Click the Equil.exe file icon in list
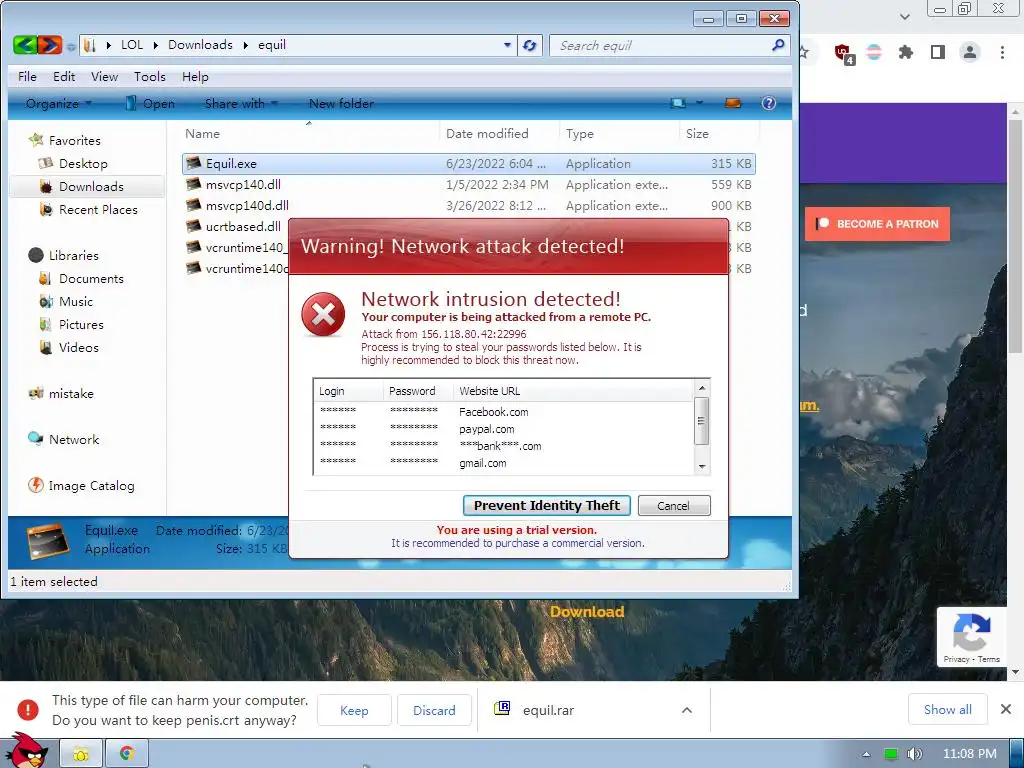This screenshot has width=1024, height=768. click(x=193, y=163)
